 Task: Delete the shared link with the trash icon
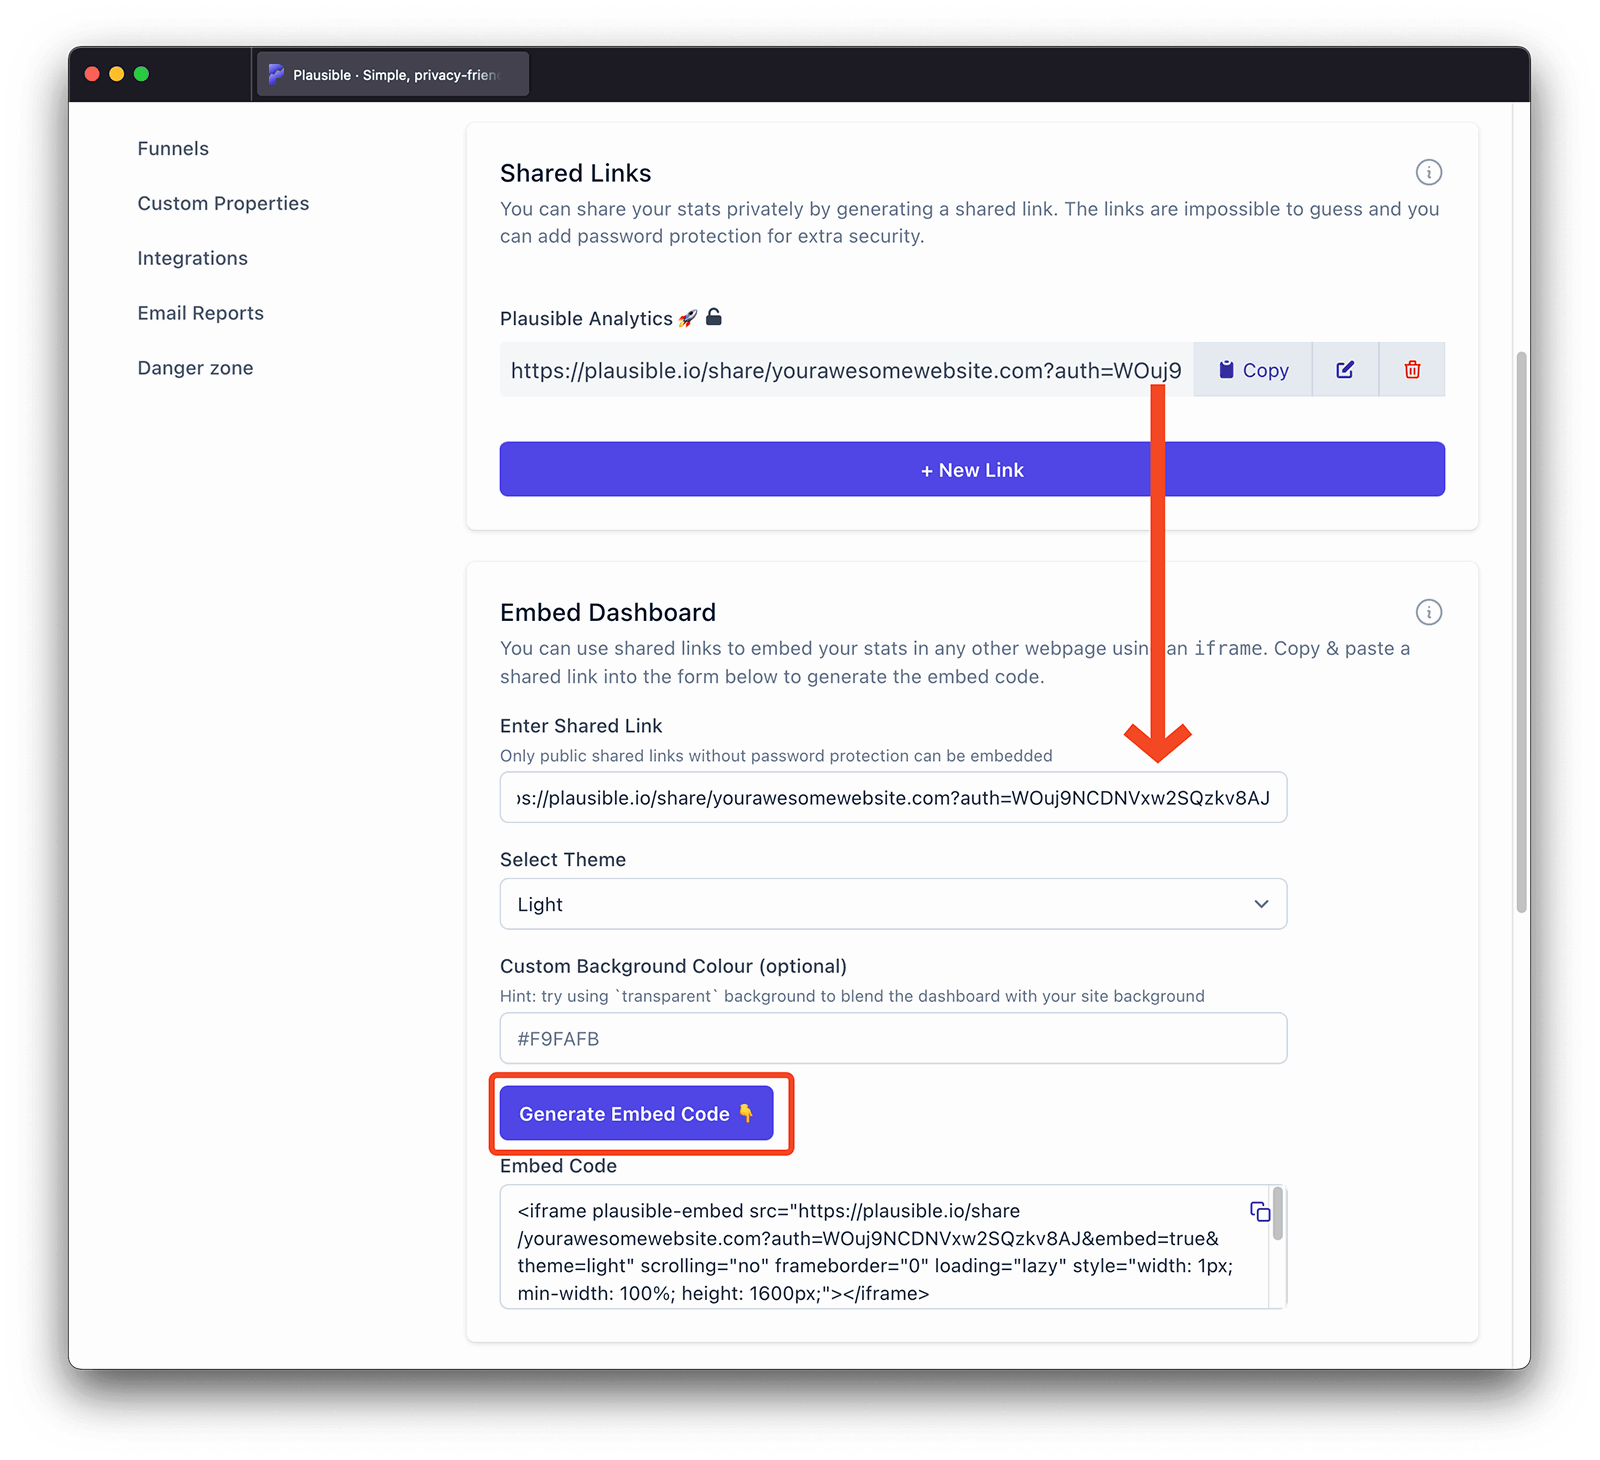(1412, 369)
